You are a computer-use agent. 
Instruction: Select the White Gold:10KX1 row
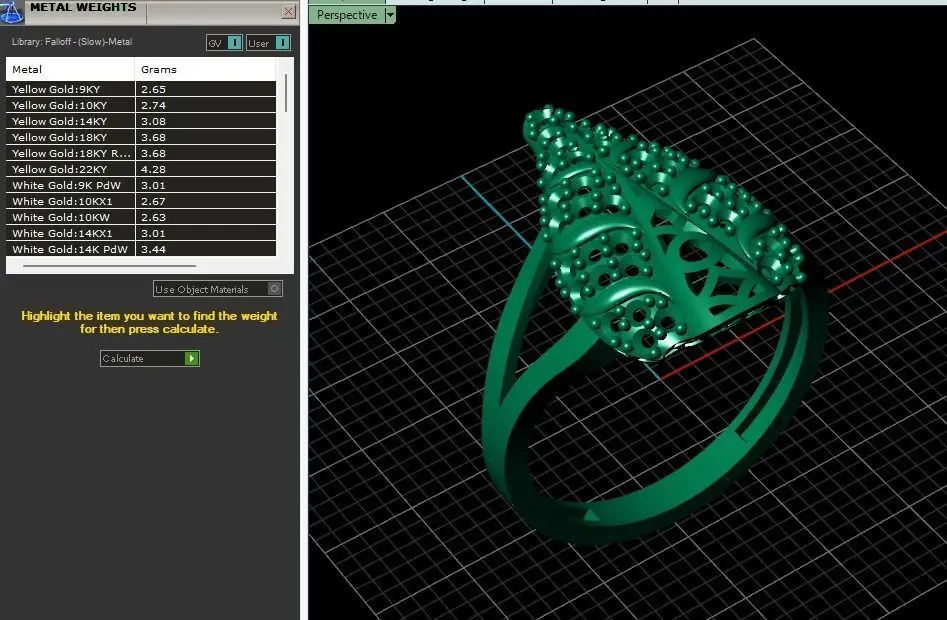[141, 201]
